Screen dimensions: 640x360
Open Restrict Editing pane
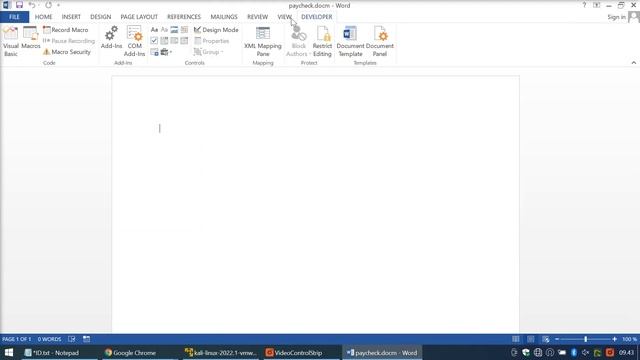point(322,41)
